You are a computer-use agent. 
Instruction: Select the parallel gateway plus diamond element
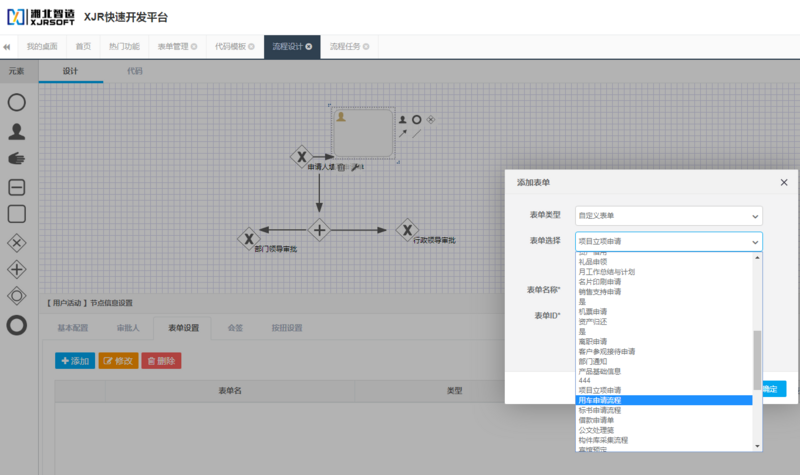coord(17,269)
